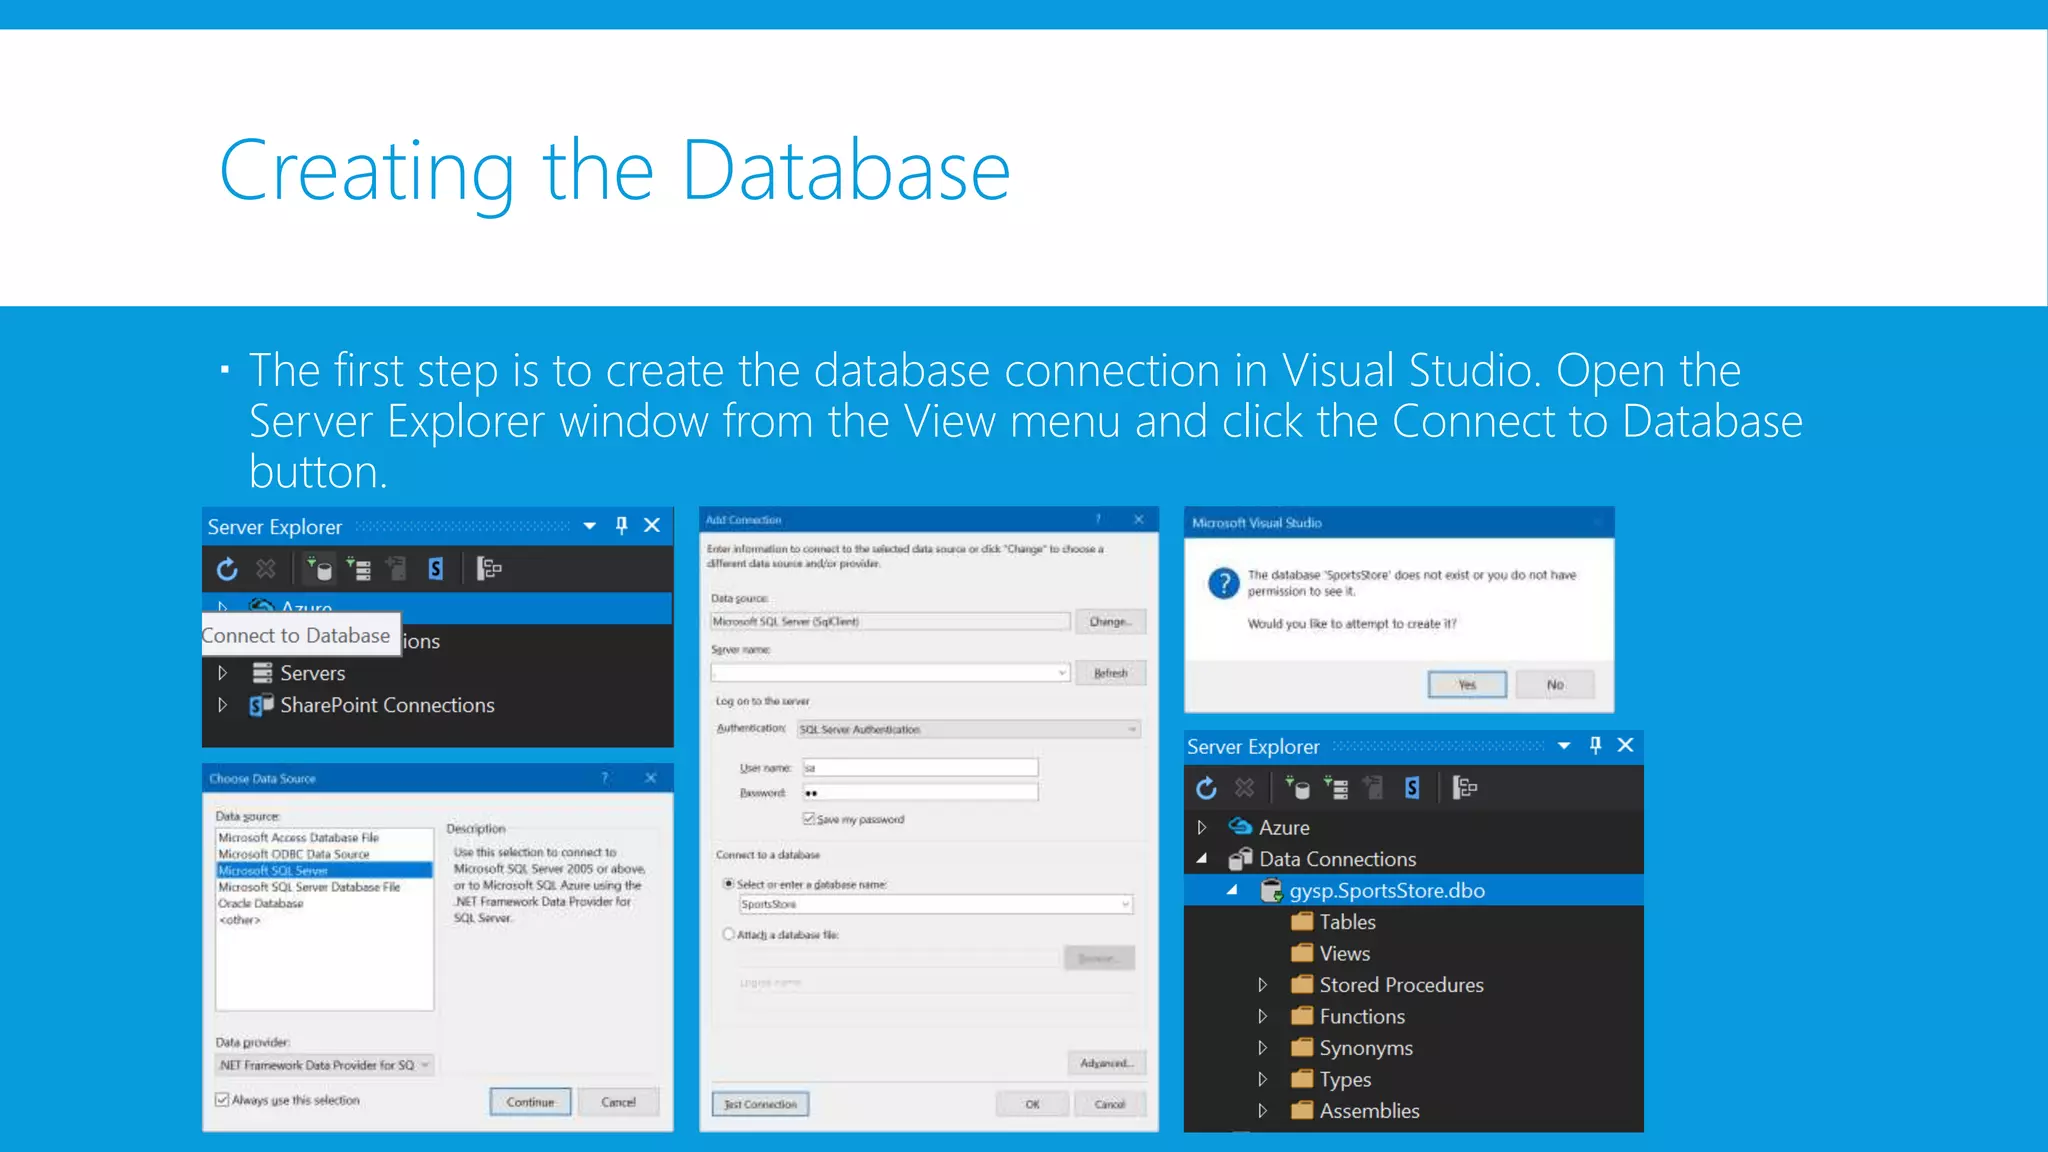
Task: Click help question mark in Choose Data Source dialog
Action: pyautogui.click(x=605, y=778)
